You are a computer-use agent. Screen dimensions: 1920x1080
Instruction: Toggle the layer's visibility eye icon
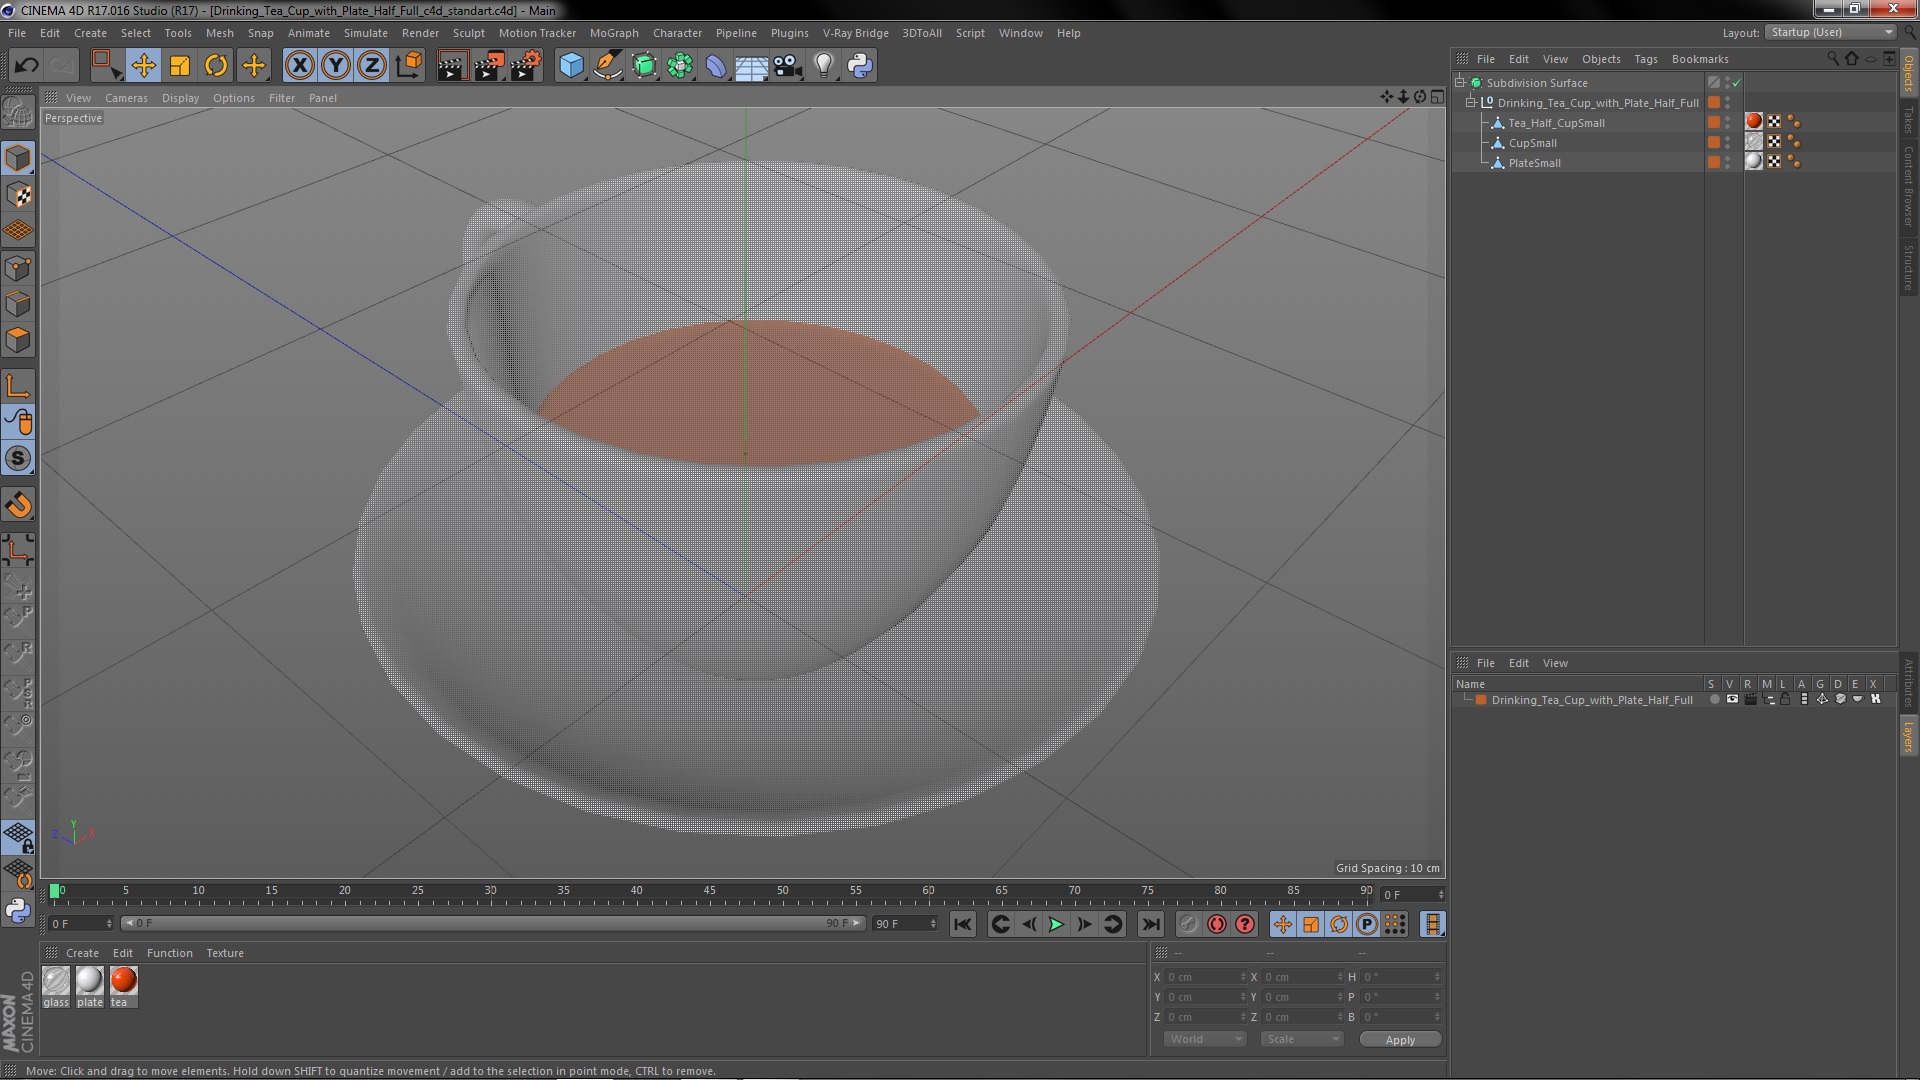1732,700
